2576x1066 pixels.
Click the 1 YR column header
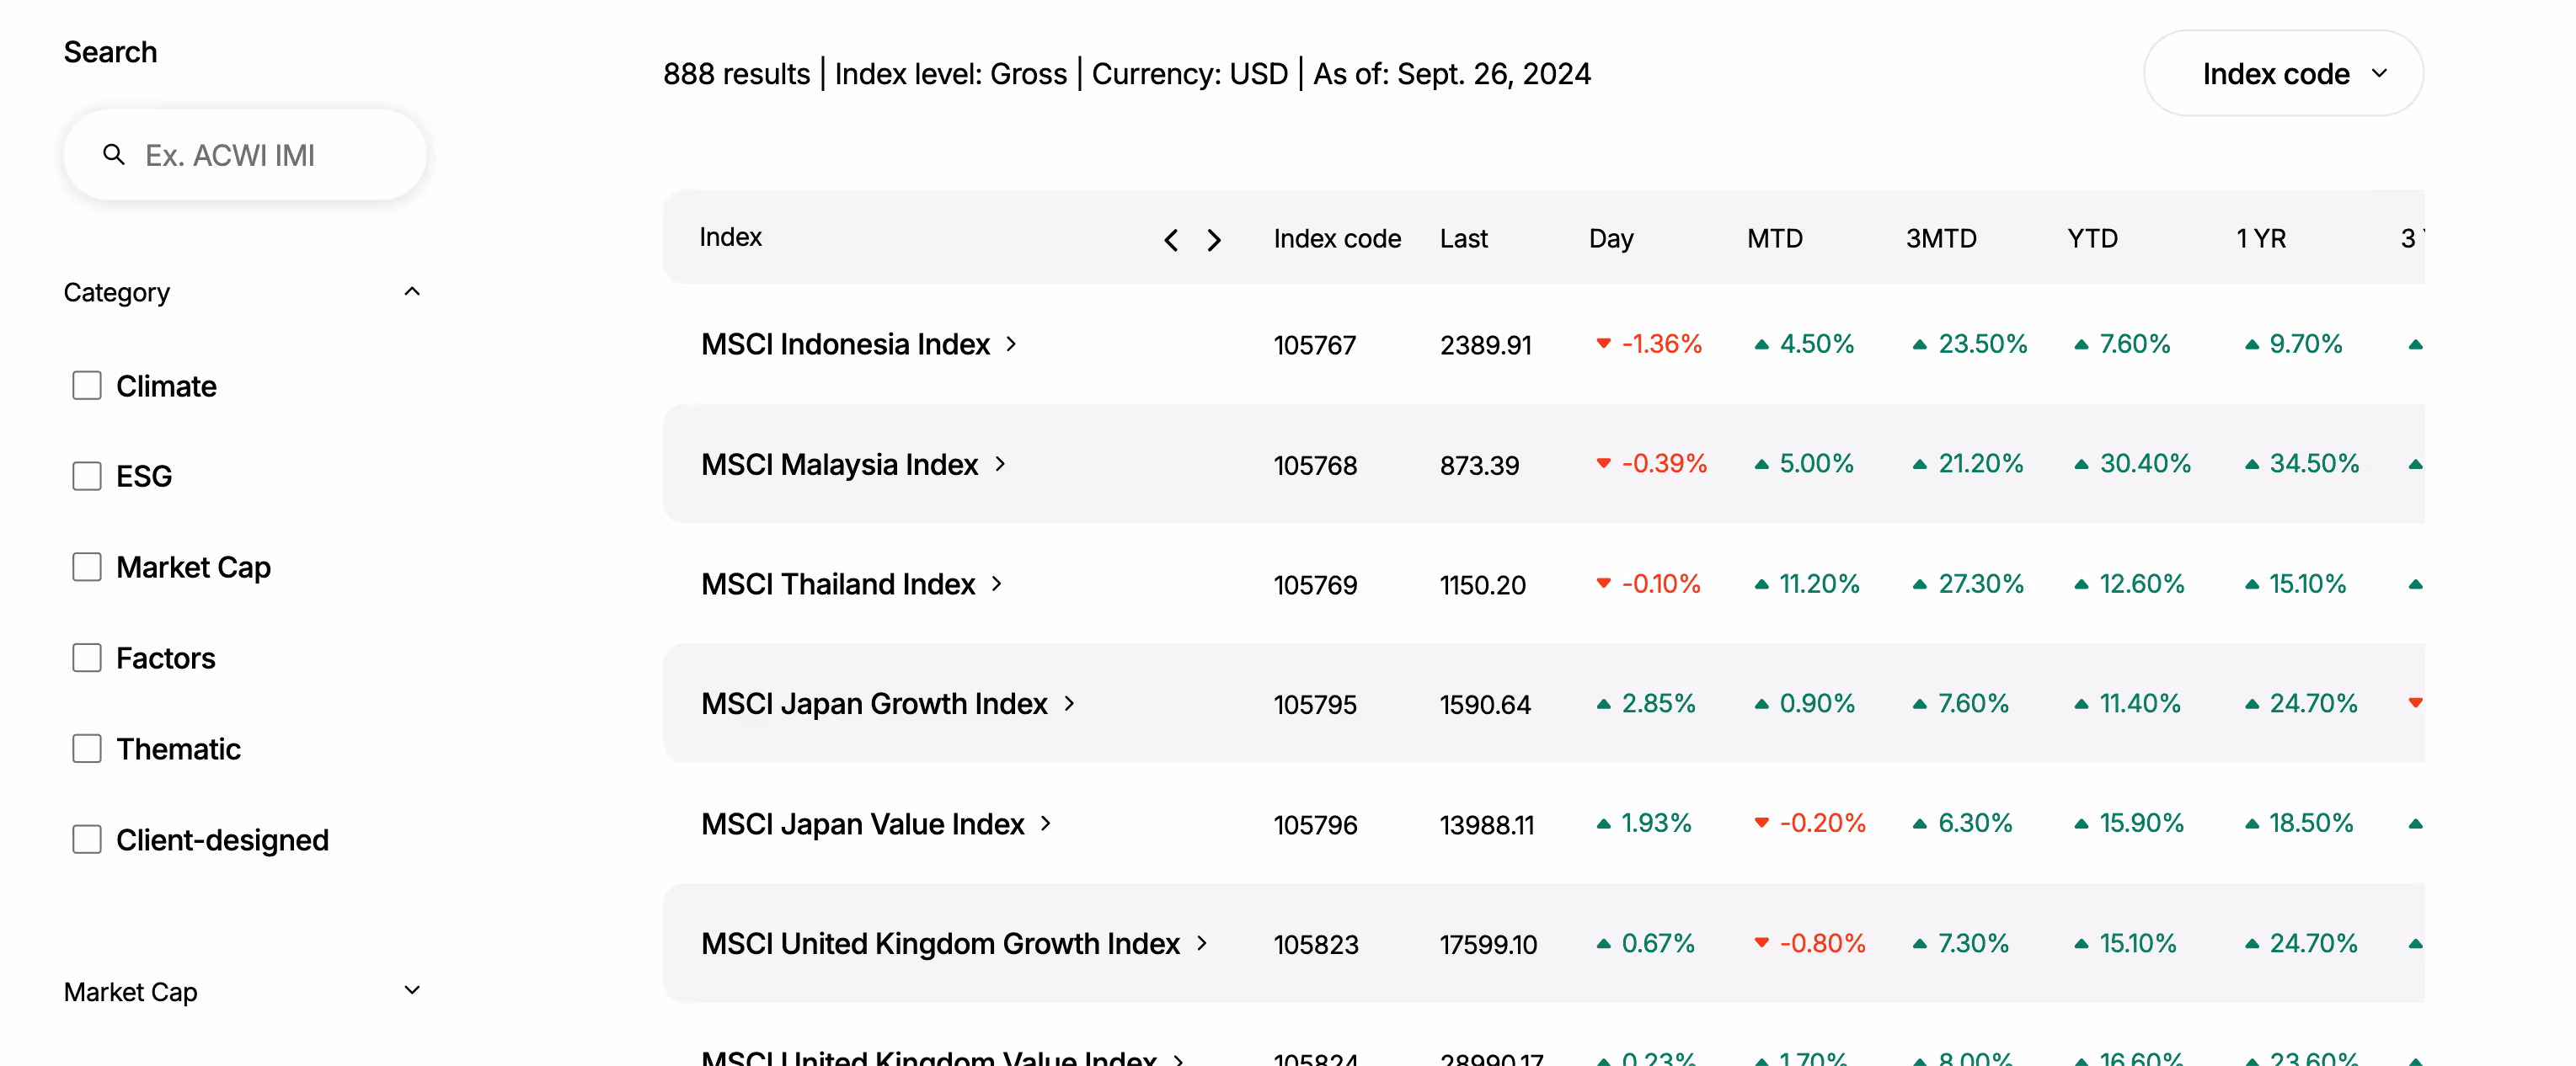coord(2260,239)
